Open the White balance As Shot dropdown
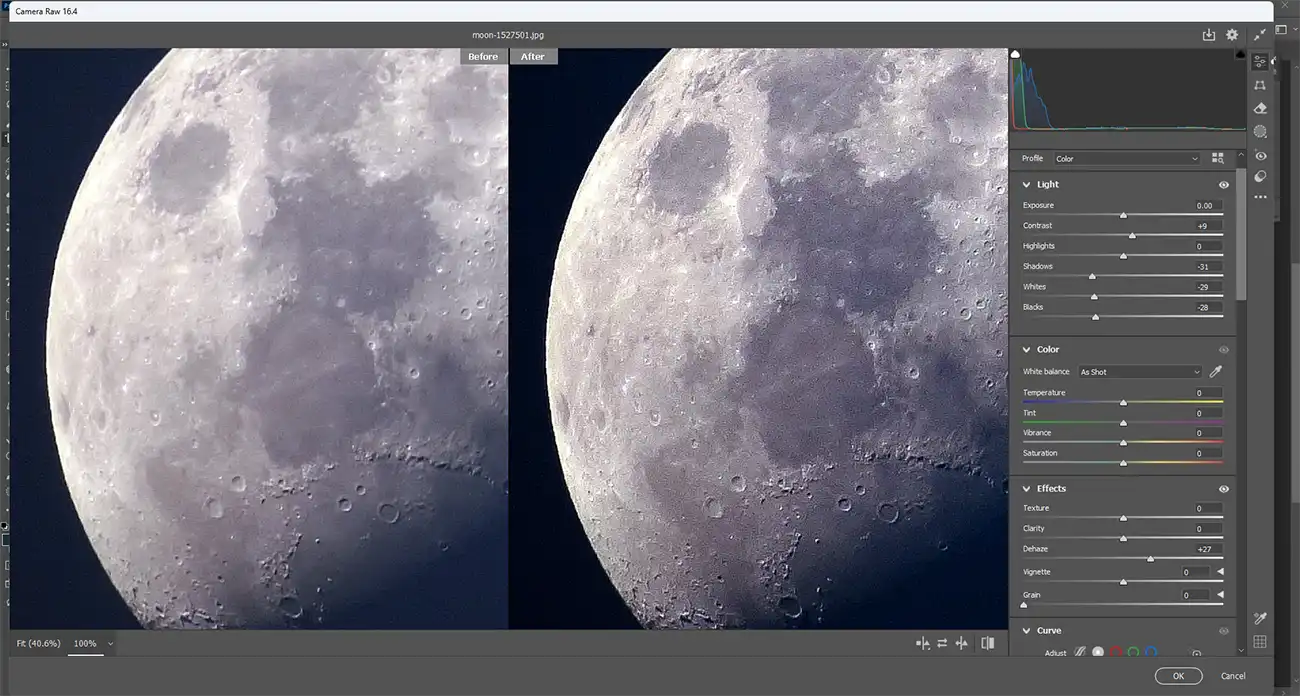This screenshot has height=696, width=1300. coord(1140,372)
